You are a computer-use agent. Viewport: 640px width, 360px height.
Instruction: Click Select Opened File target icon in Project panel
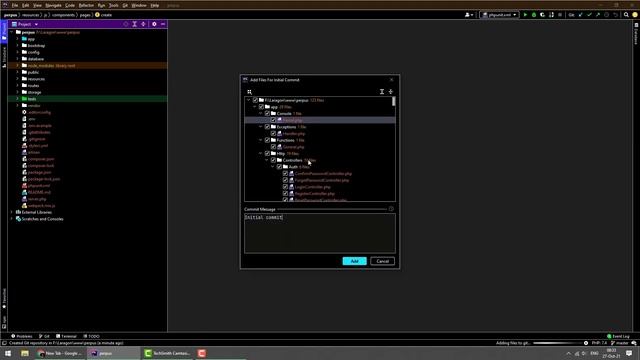[x=126, y=24]
